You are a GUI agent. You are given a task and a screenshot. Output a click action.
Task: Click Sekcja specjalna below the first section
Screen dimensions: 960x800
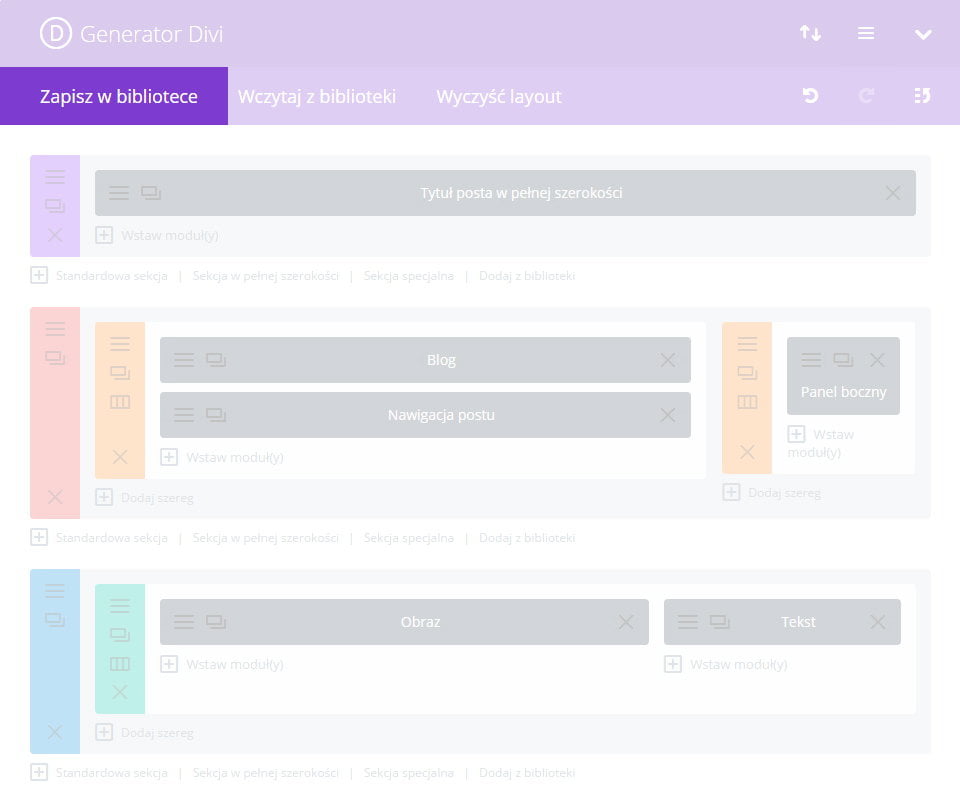click(x=408, y=276)
